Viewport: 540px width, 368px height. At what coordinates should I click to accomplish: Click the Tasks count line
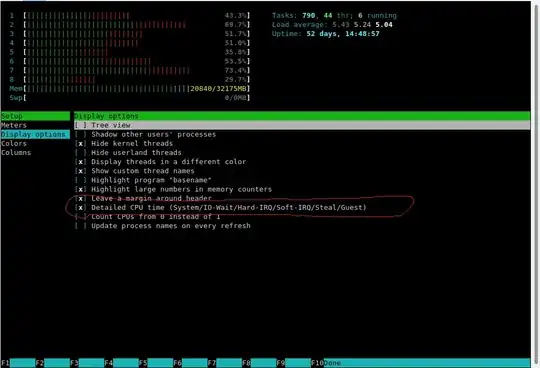[x=334, y=15]
